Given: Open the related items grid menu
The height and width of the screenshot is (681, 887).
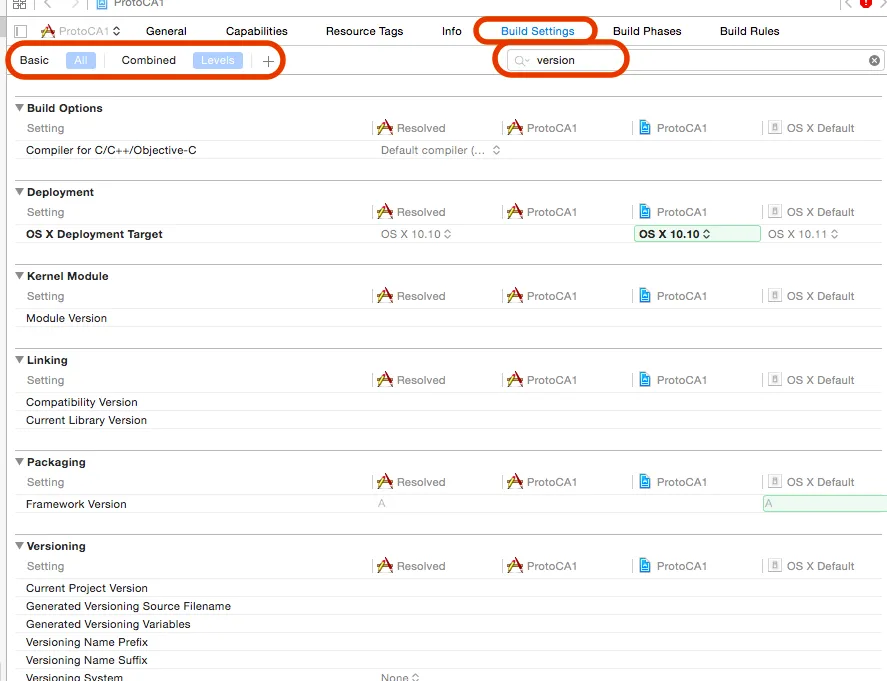Looking at the screenshot, I should coord(19,4).
